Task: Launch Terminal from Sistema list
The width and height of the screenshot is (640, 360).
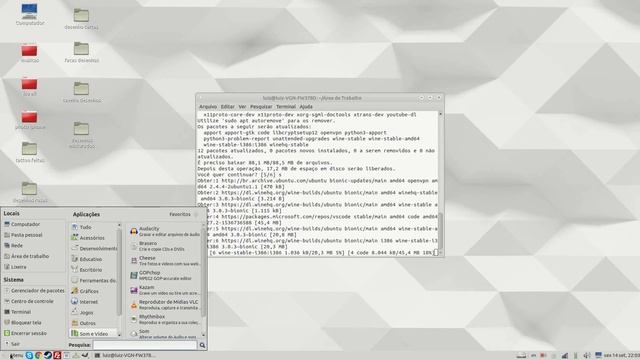Action: tap(33, 311)
